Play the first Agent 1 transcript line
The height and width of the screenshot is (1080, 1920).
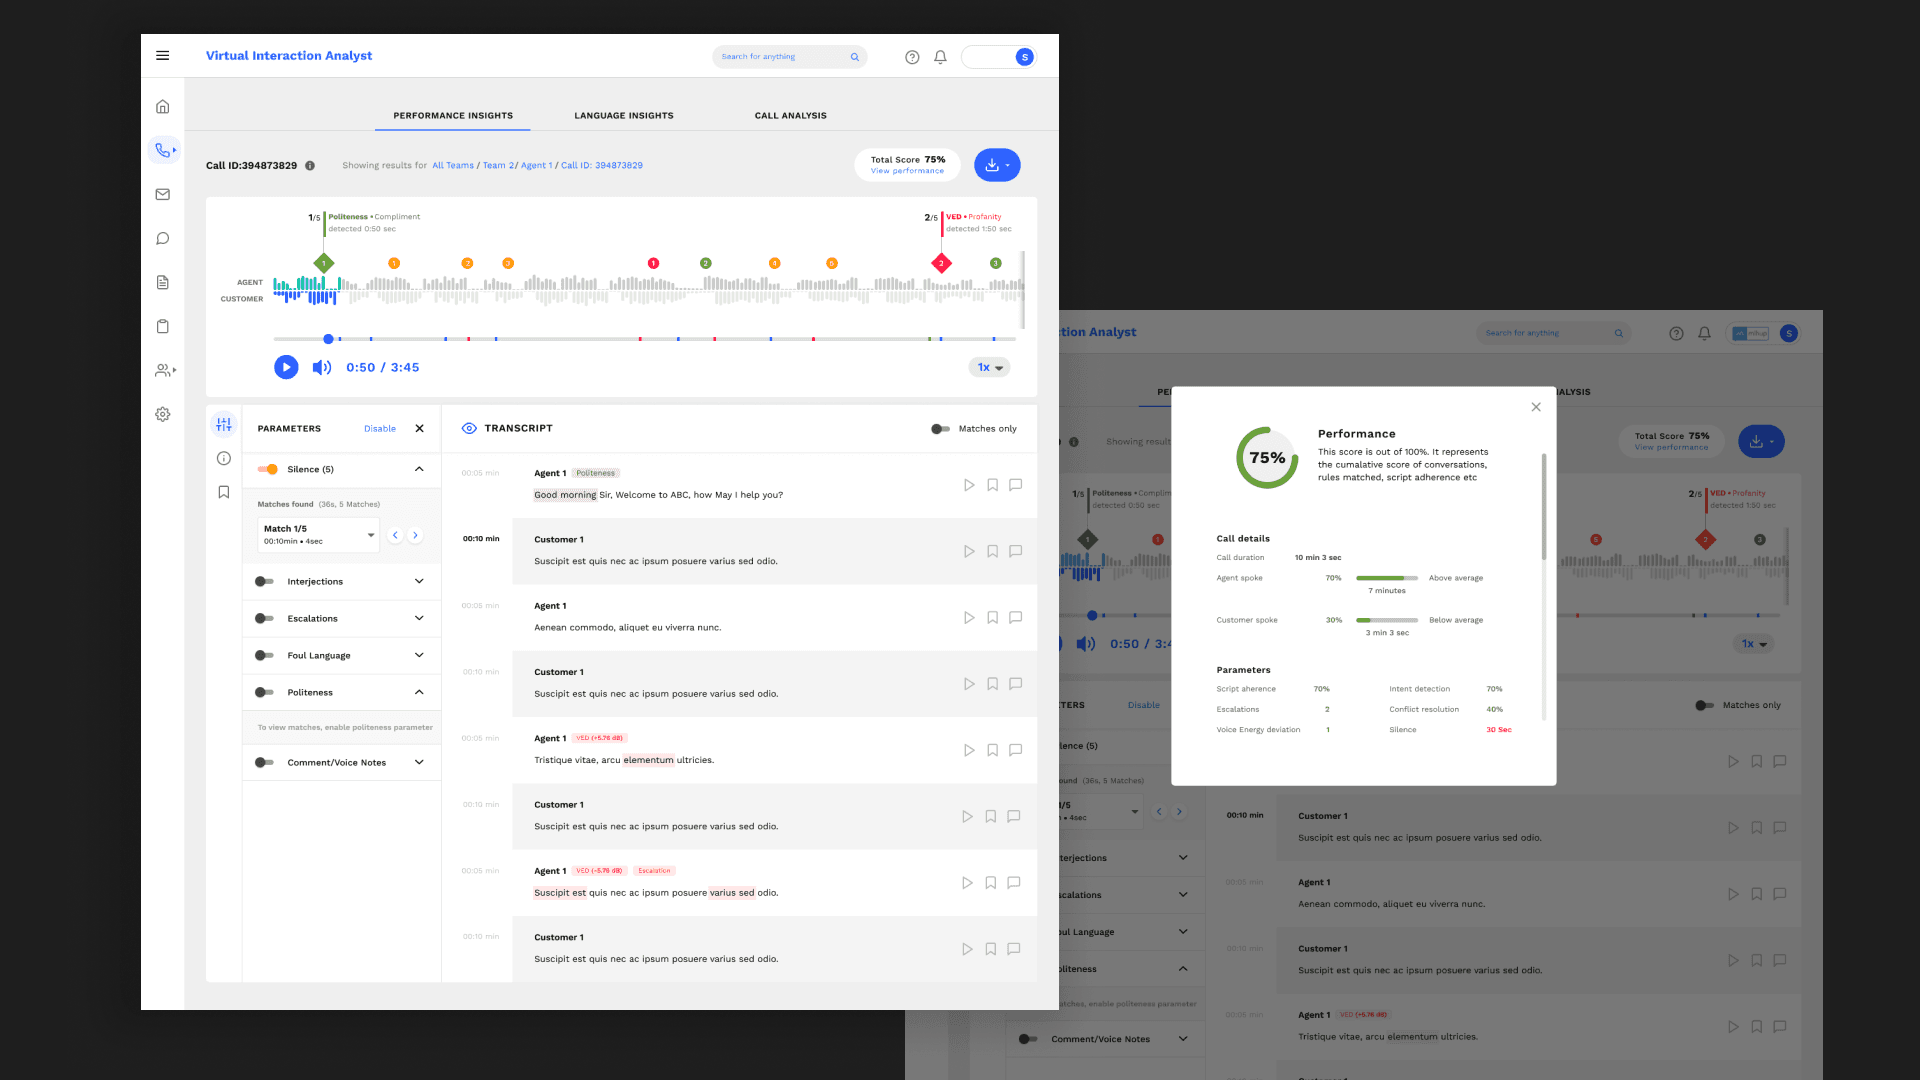[x=969, y=485]
